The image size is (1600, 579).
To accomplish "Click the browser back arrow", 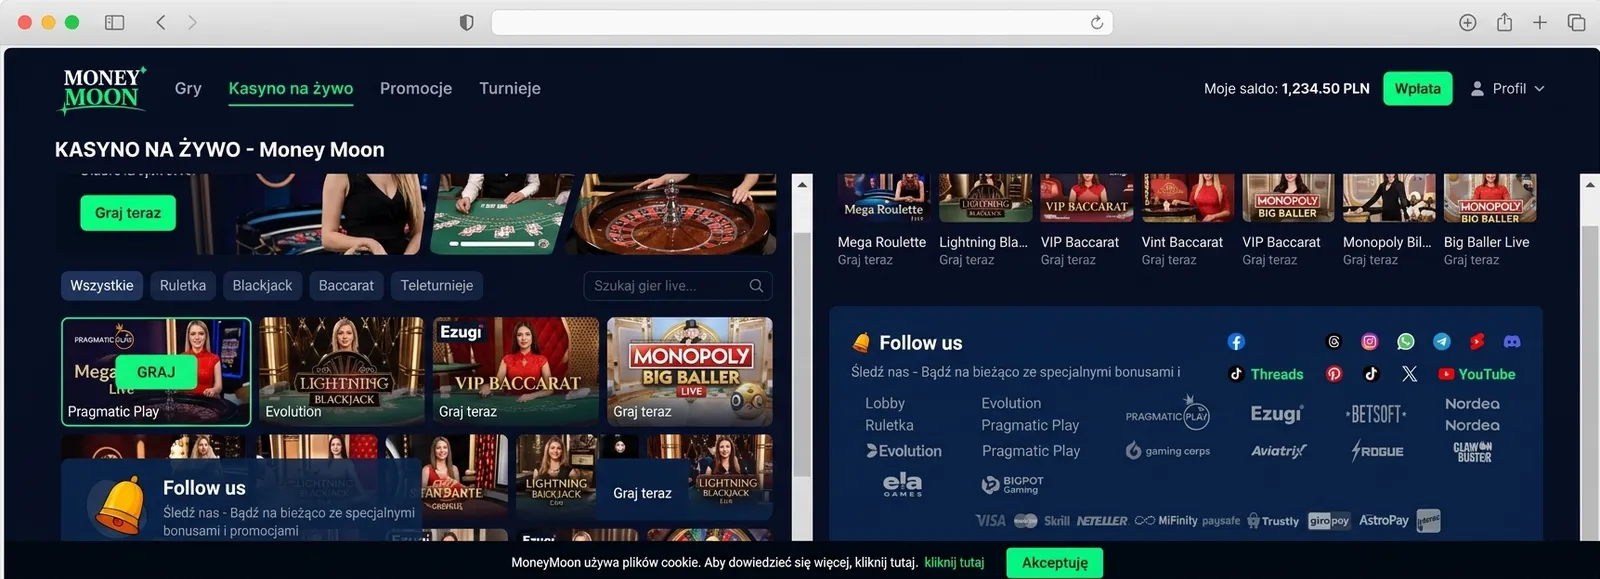I will pyautogui.click(x=160, y=22).
